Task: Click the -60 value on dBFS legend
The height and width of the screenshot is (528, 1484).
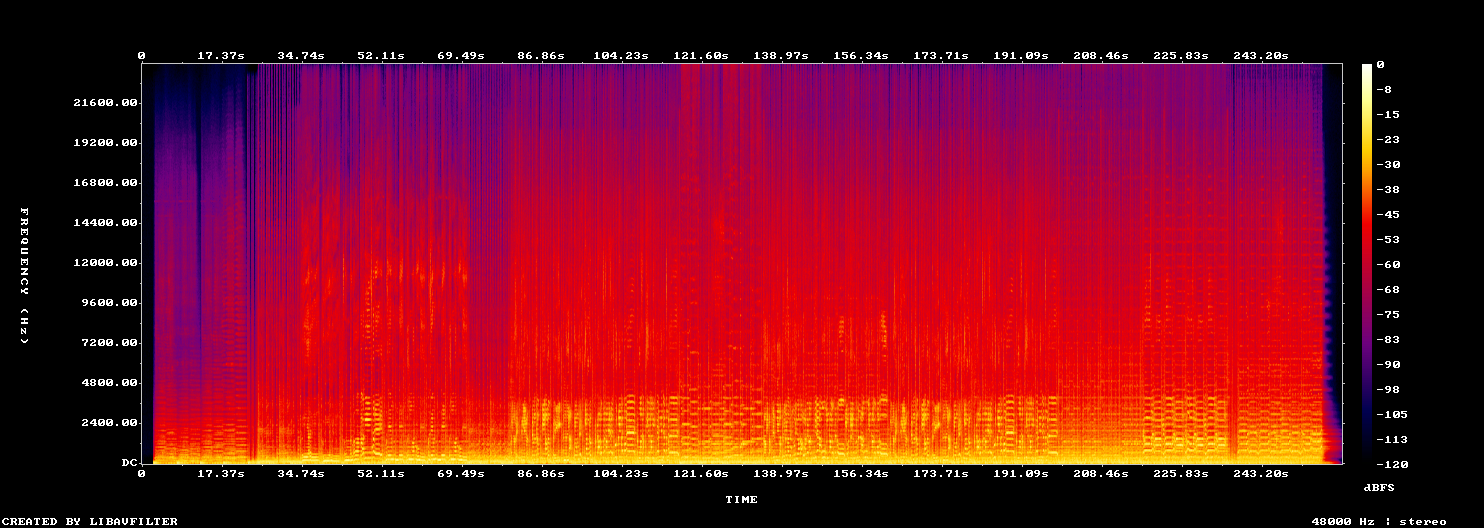Action: (1384, 264)
